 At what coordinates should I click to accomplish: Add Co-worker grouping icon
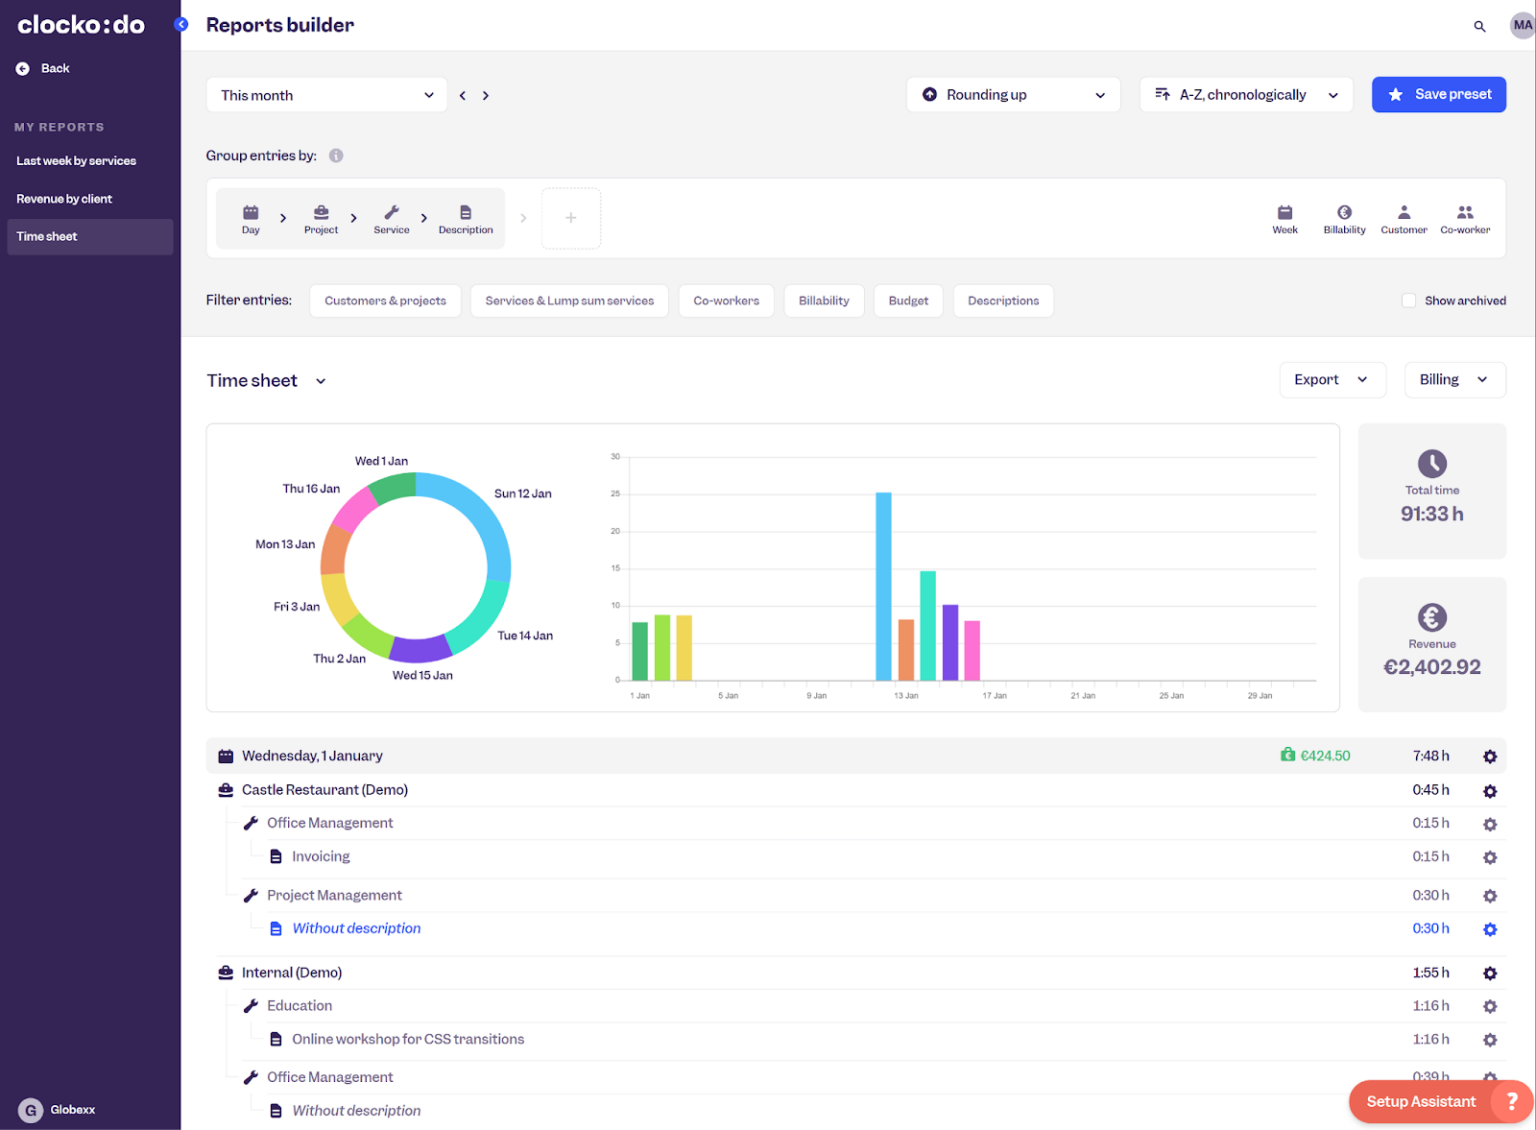click(1464, 218)
